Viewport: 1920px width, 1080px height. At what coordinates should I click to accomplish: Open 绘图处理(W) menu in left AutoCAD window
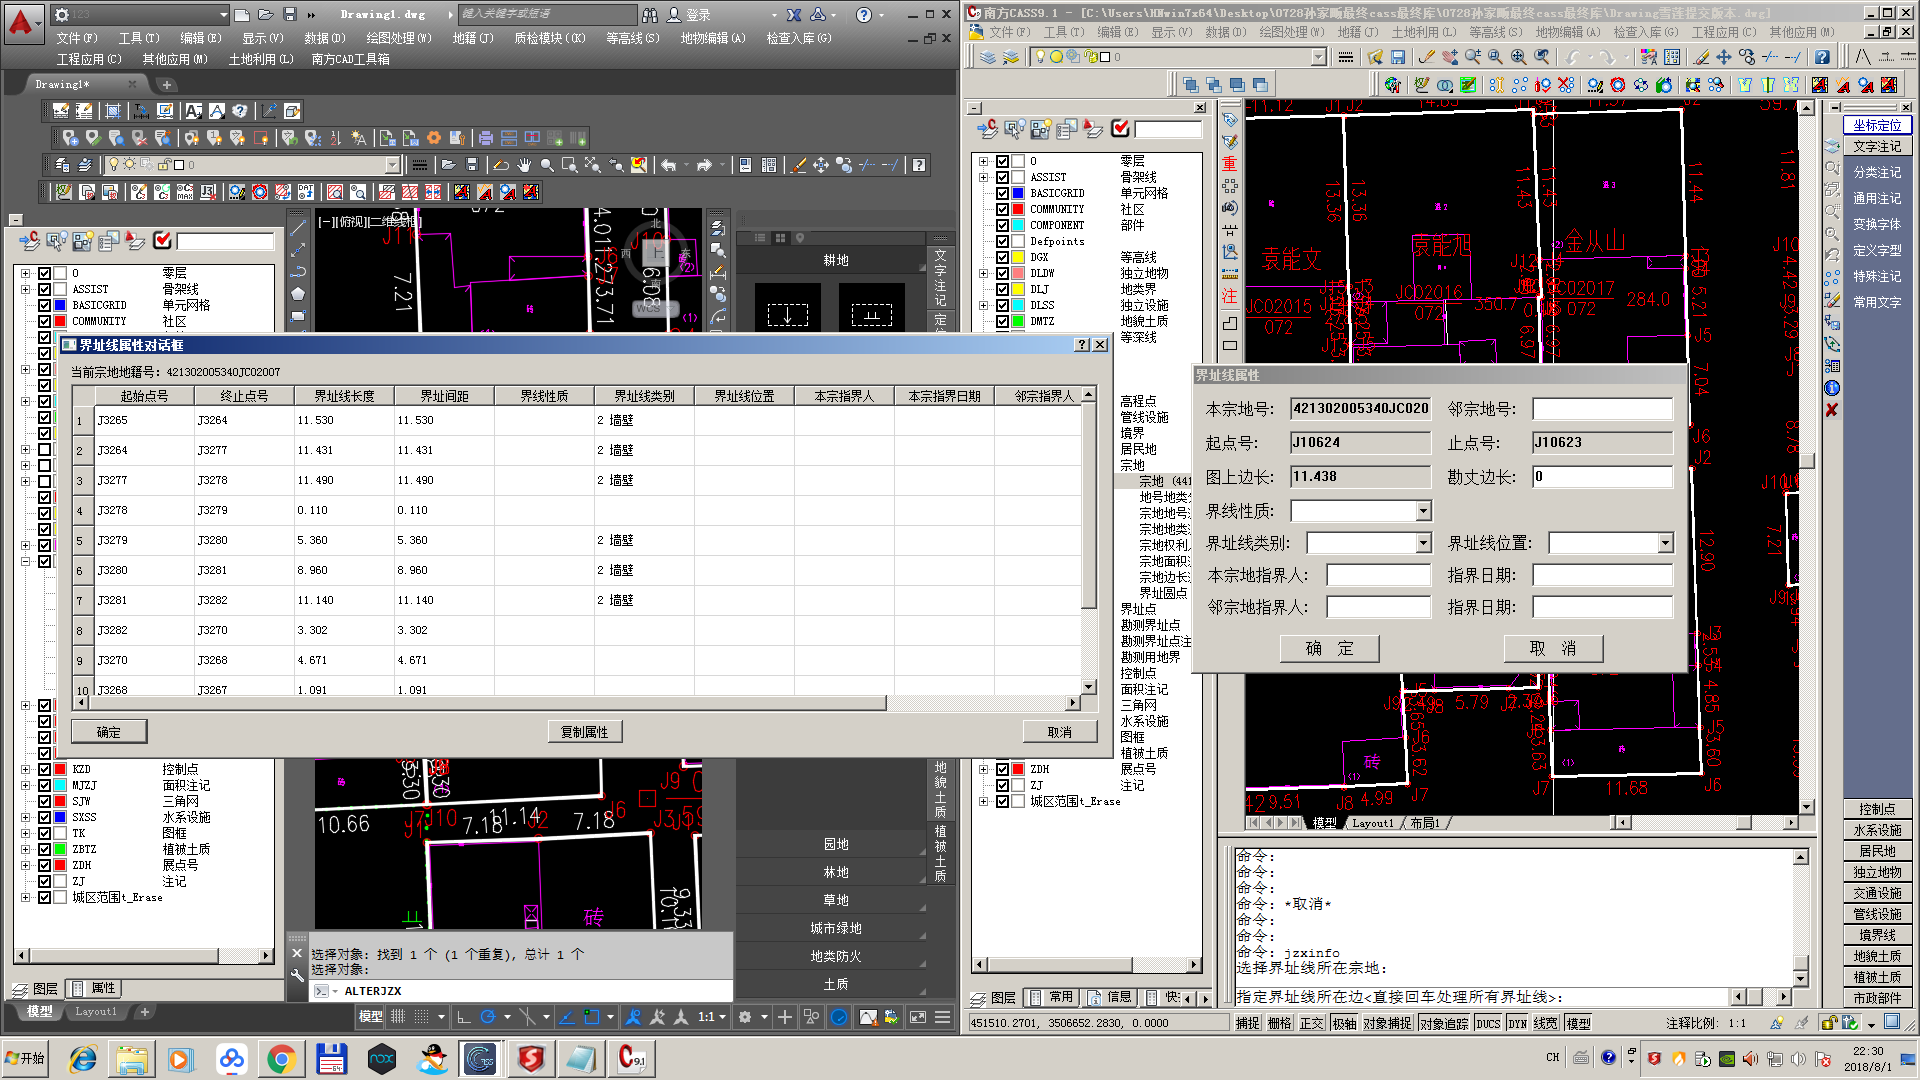click(x=398, y=38)
